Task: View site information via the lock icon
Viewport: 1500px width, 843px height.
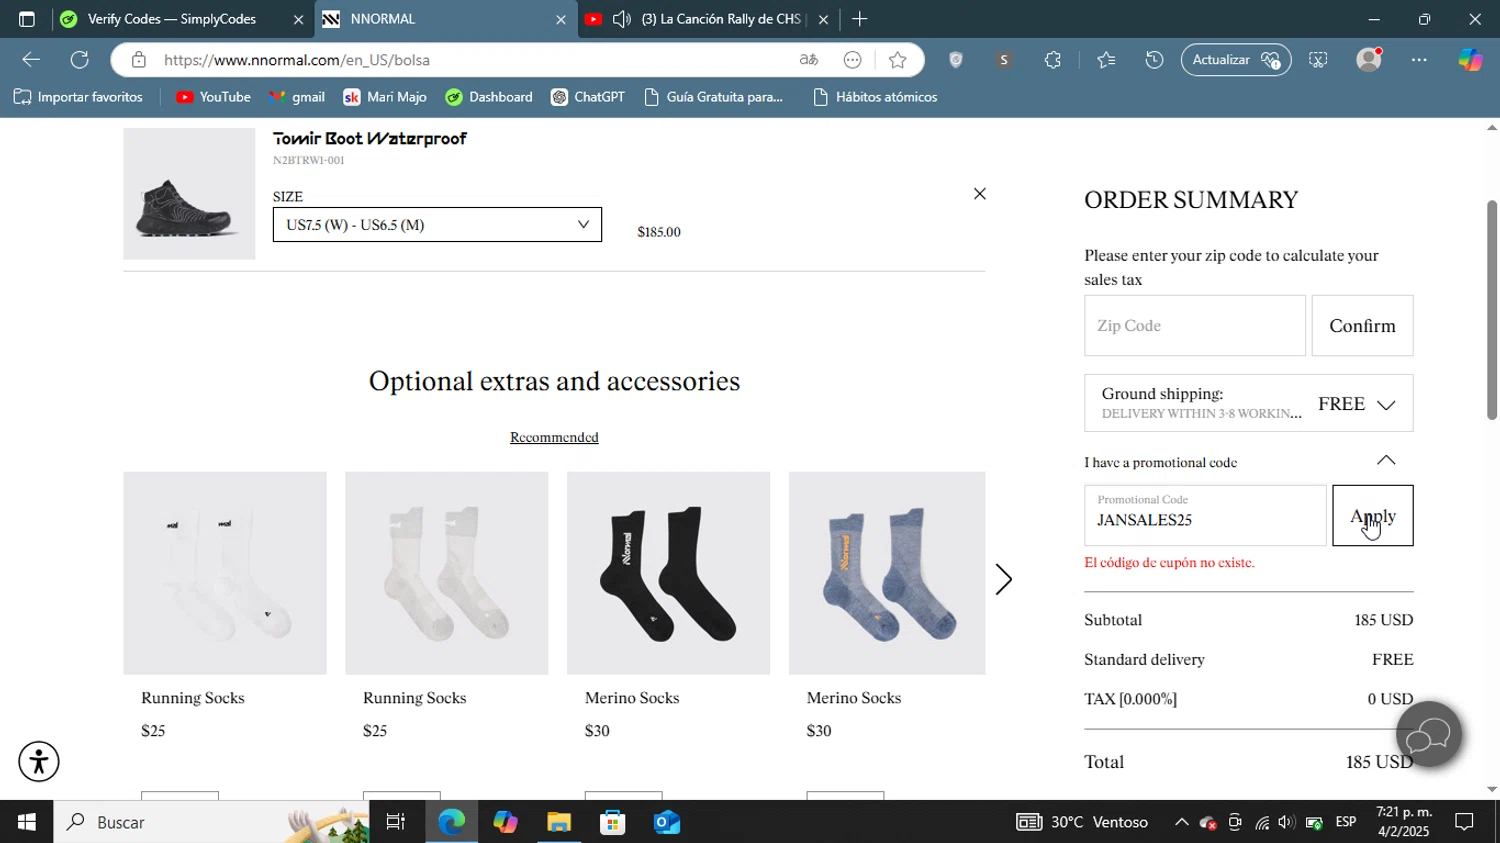Action: (139, 60)
